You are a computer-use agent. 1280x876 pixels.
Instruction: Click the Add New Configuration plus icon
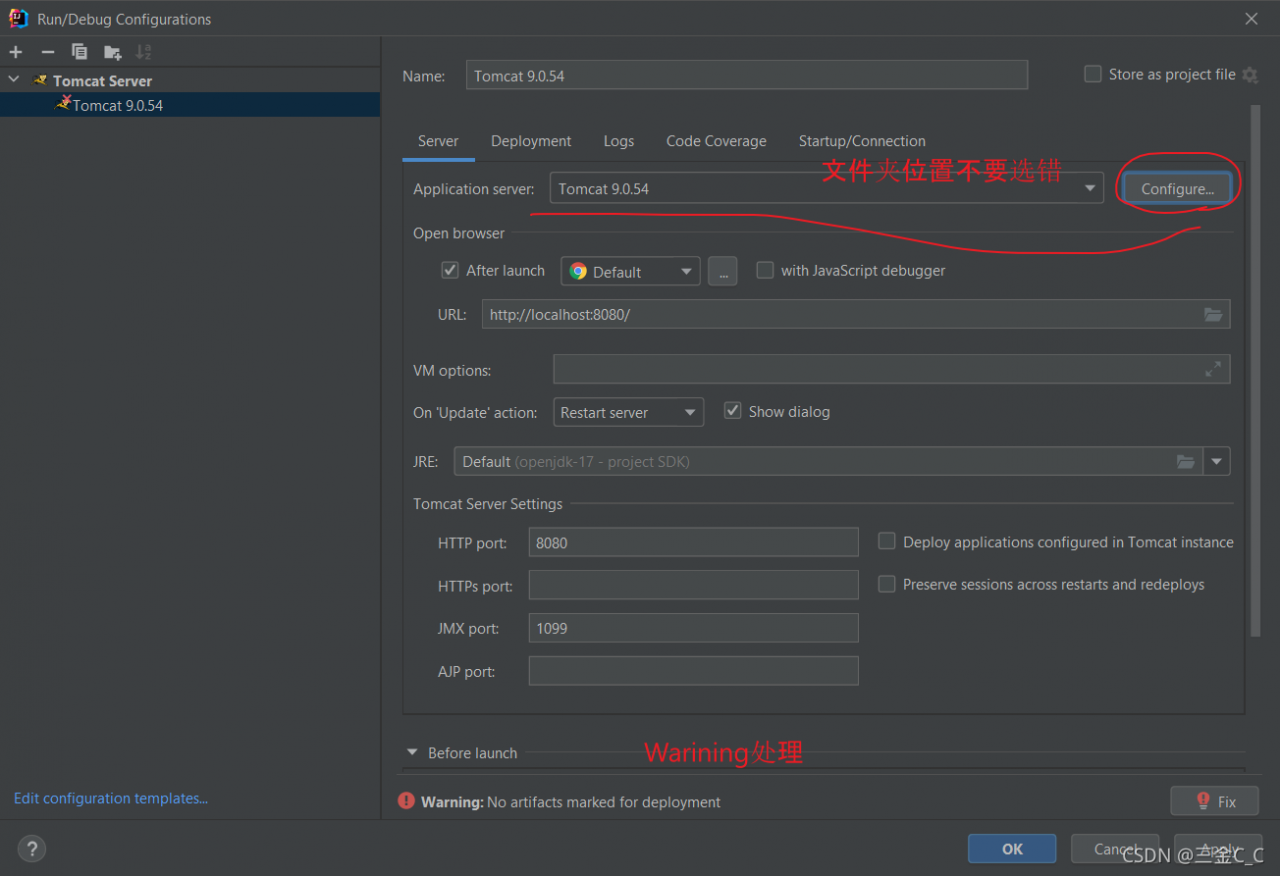(16, 52)
